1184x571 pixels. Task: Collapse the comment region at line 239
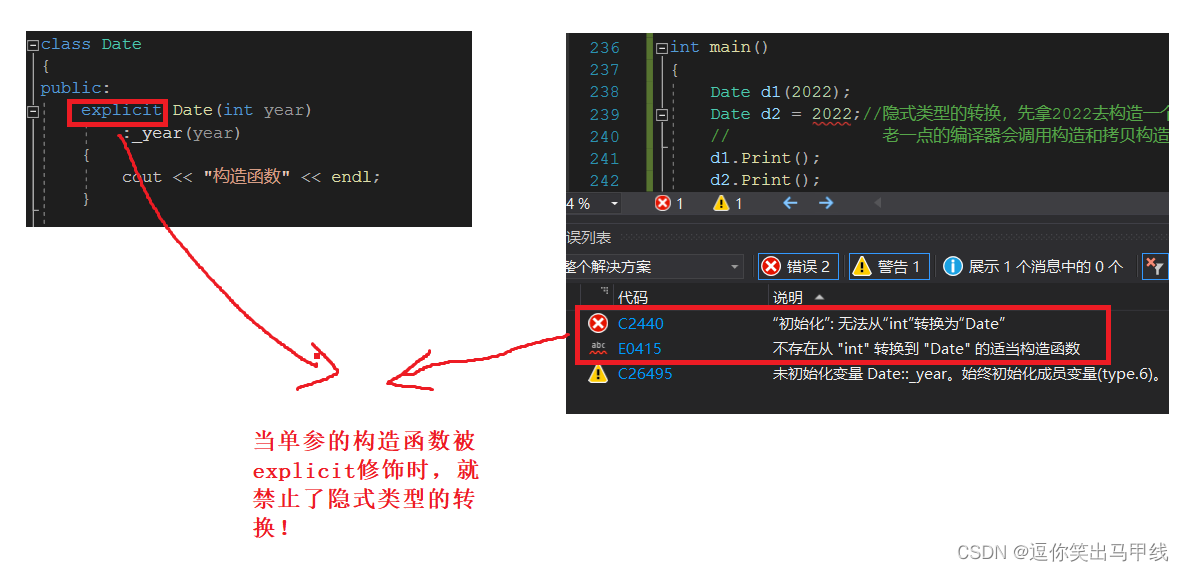662,115
